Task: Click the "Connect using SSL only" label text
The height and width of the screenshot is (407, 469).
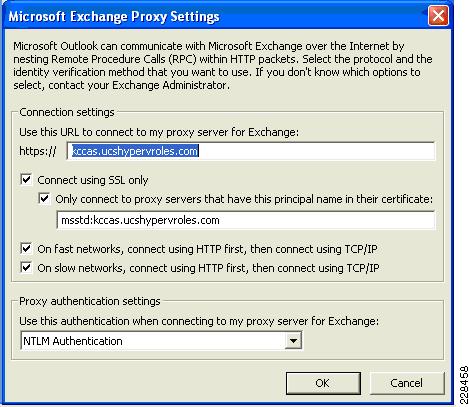Action: point(93,180)
